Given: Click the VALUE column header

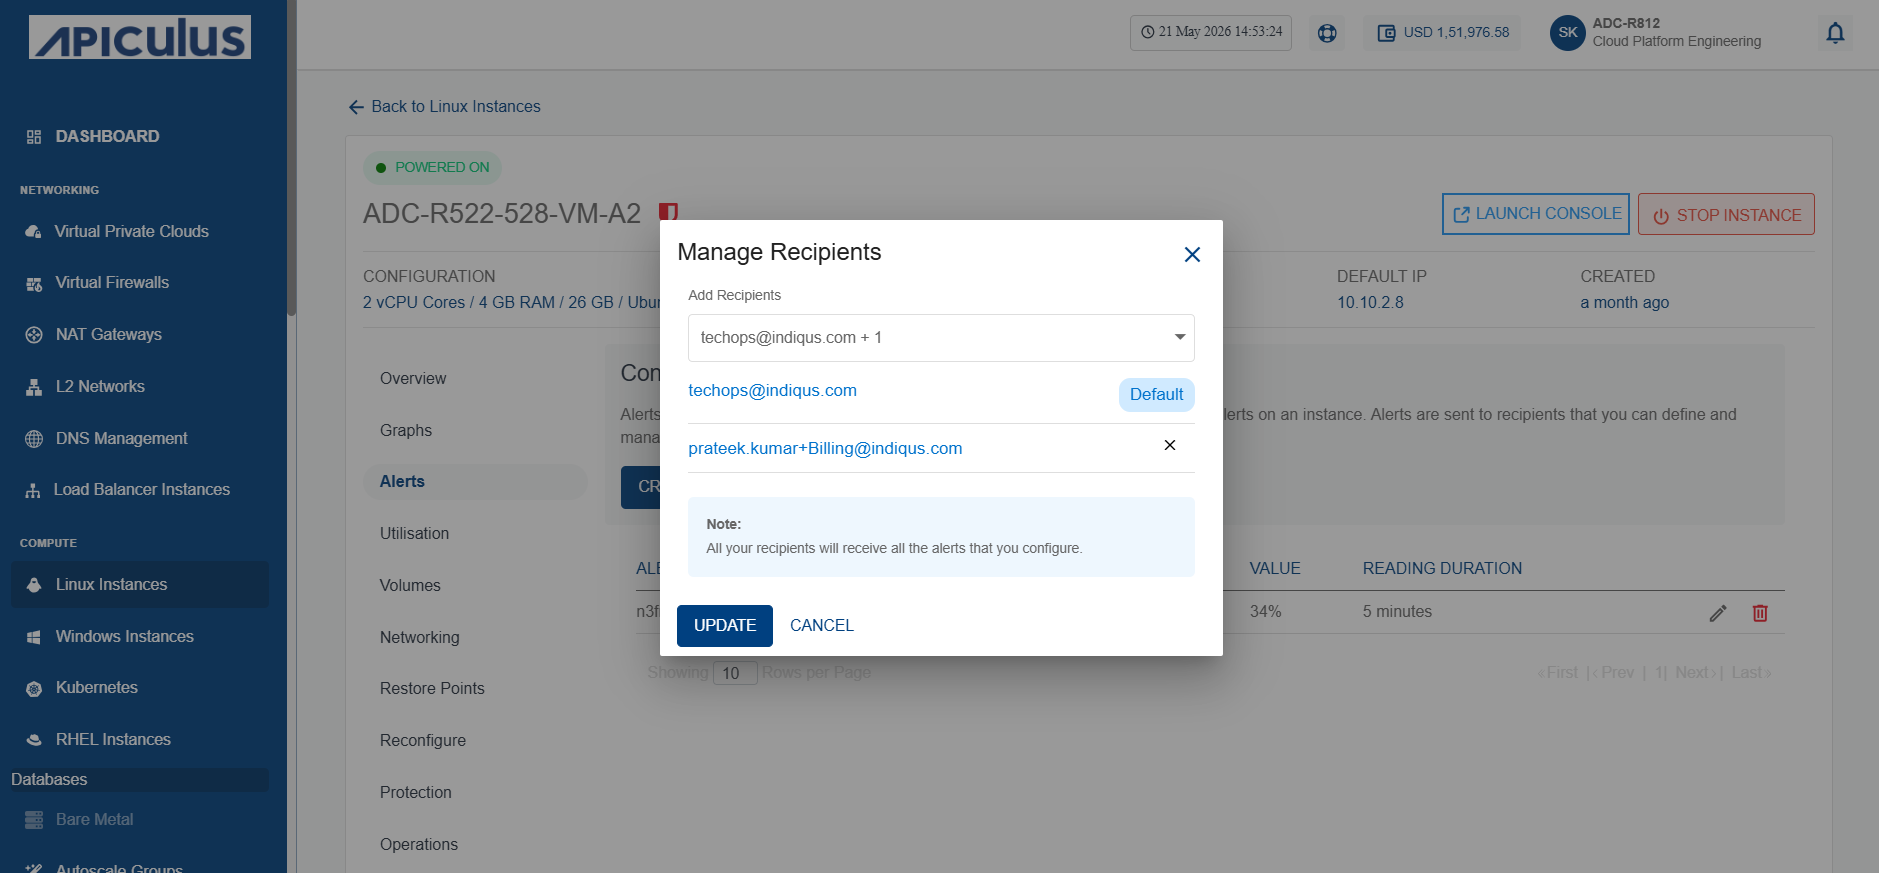Looking at the screenshot, I should point(1275,569).
